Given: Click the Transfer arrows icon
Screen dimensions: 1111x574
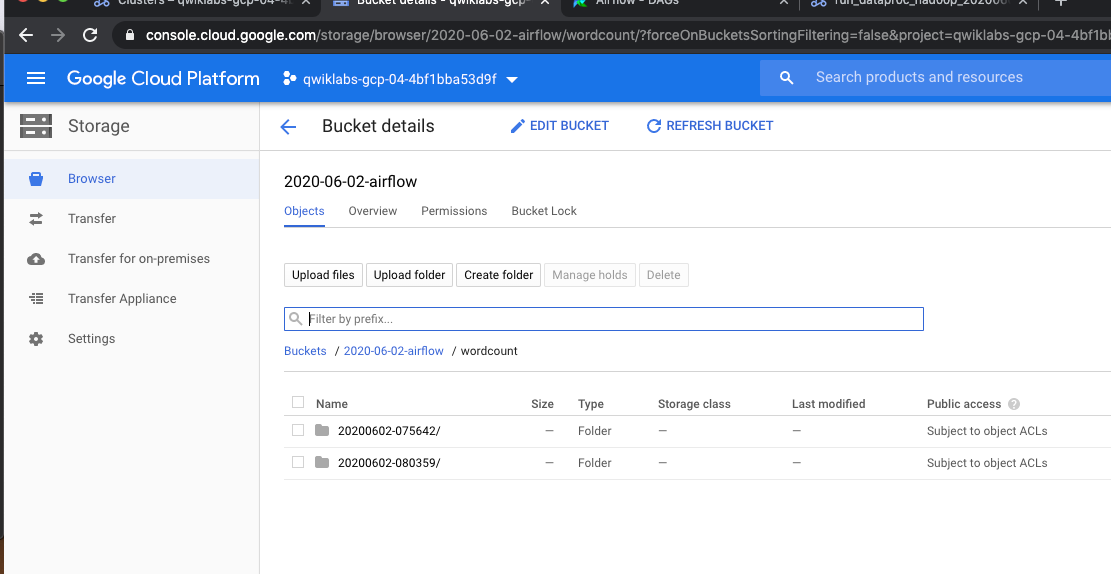Looking at the screenshot, I should point(36,219).
